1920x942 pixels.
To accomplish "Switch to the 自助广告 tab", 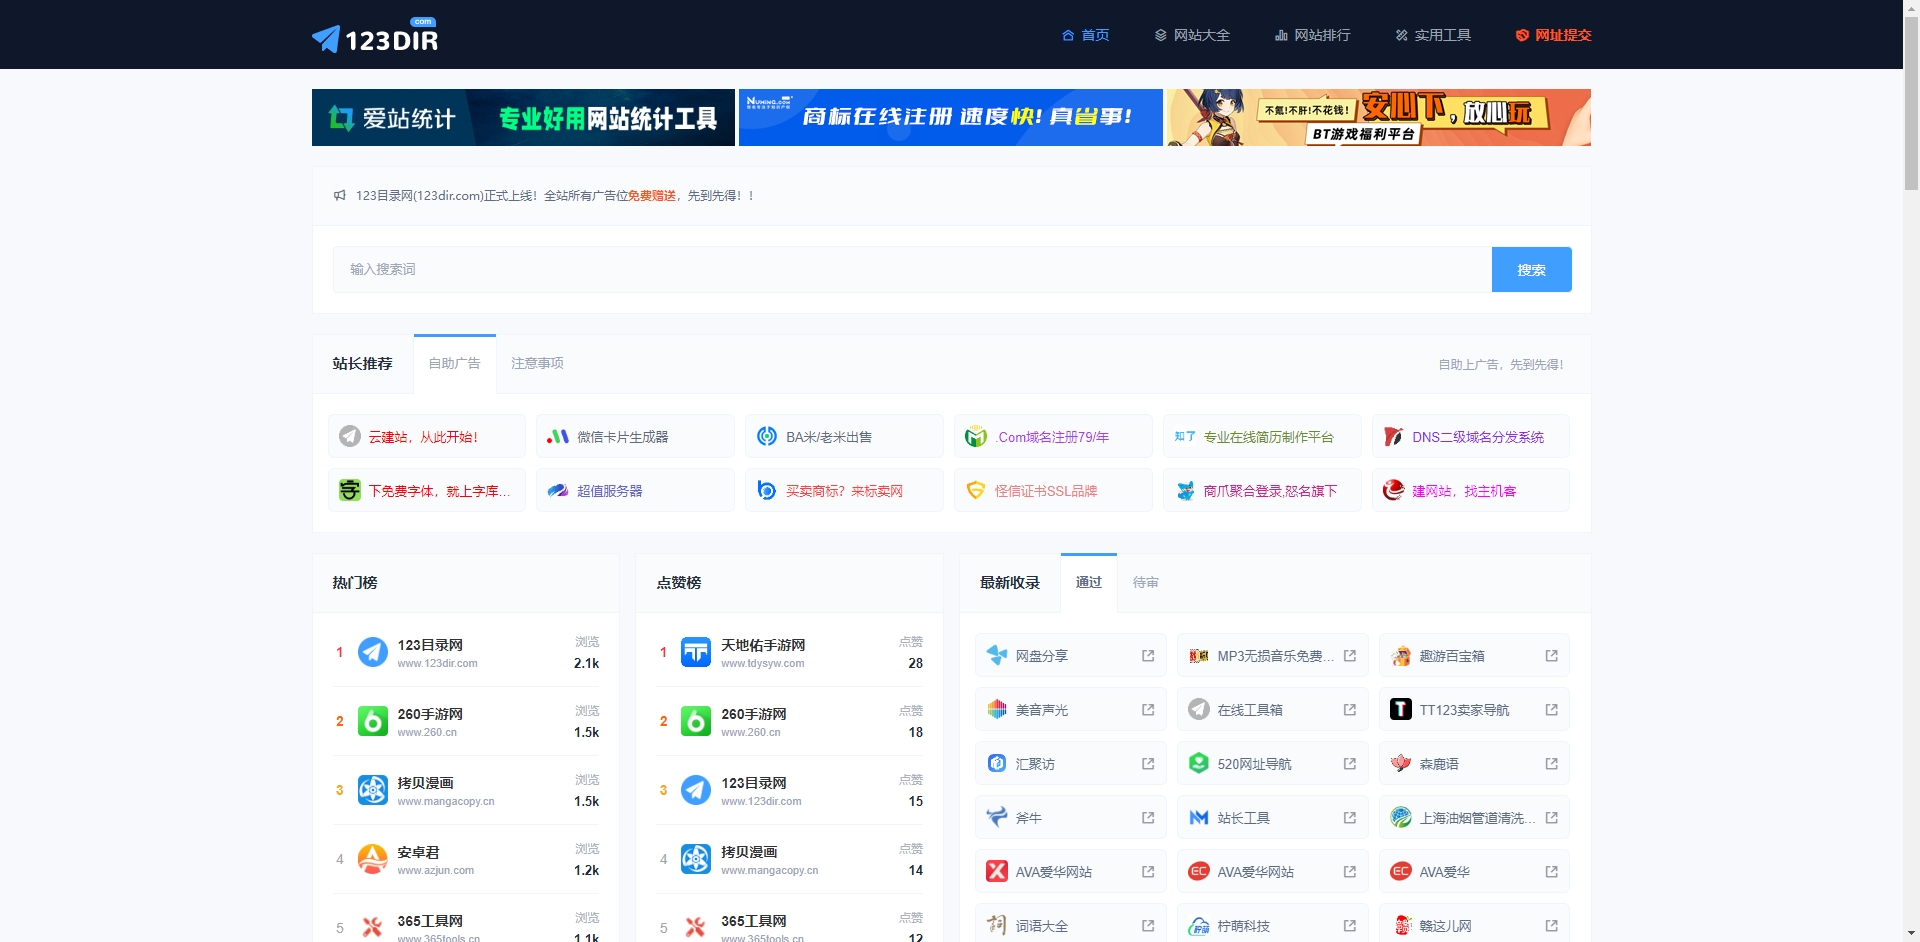I will point(455,363).
